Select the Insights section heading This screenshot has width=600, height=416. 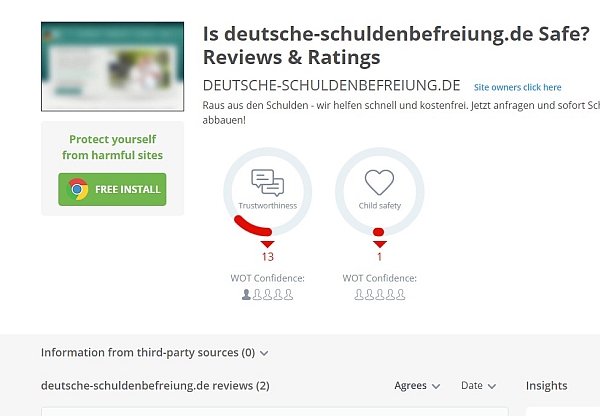(x=546, y=386)
